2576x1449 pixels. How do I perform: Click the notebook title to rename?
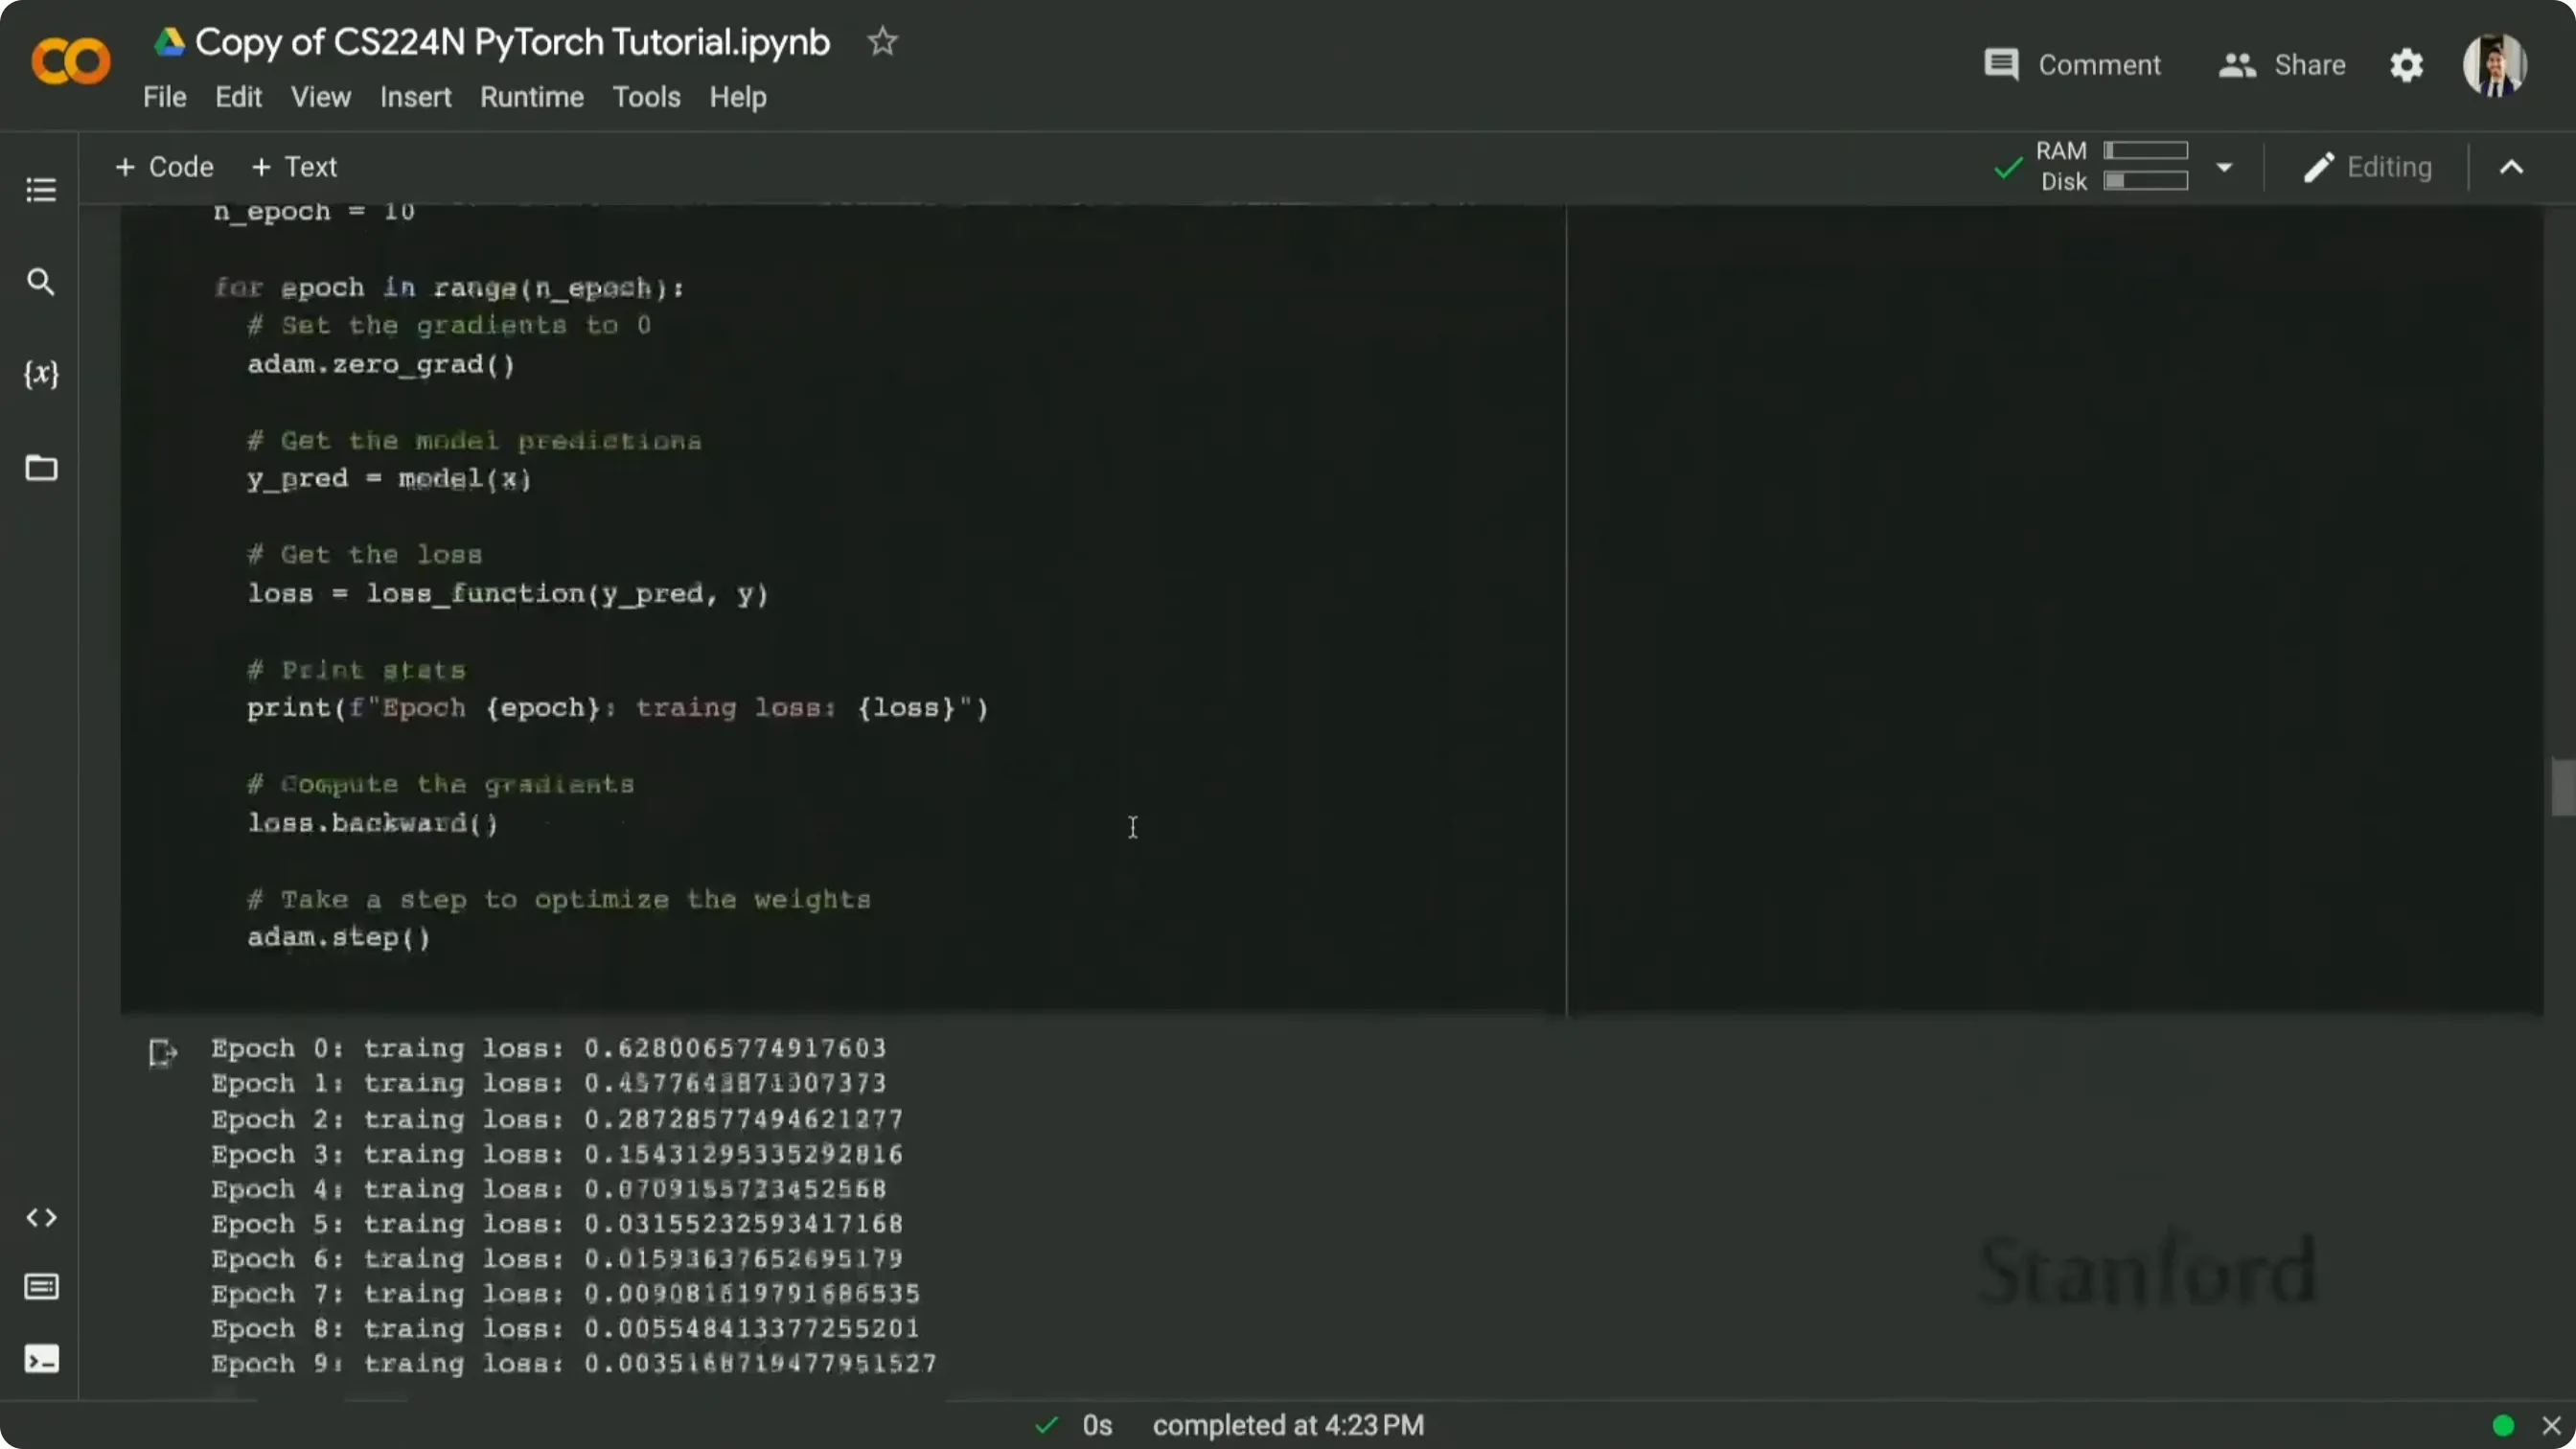tap(512, 42)
